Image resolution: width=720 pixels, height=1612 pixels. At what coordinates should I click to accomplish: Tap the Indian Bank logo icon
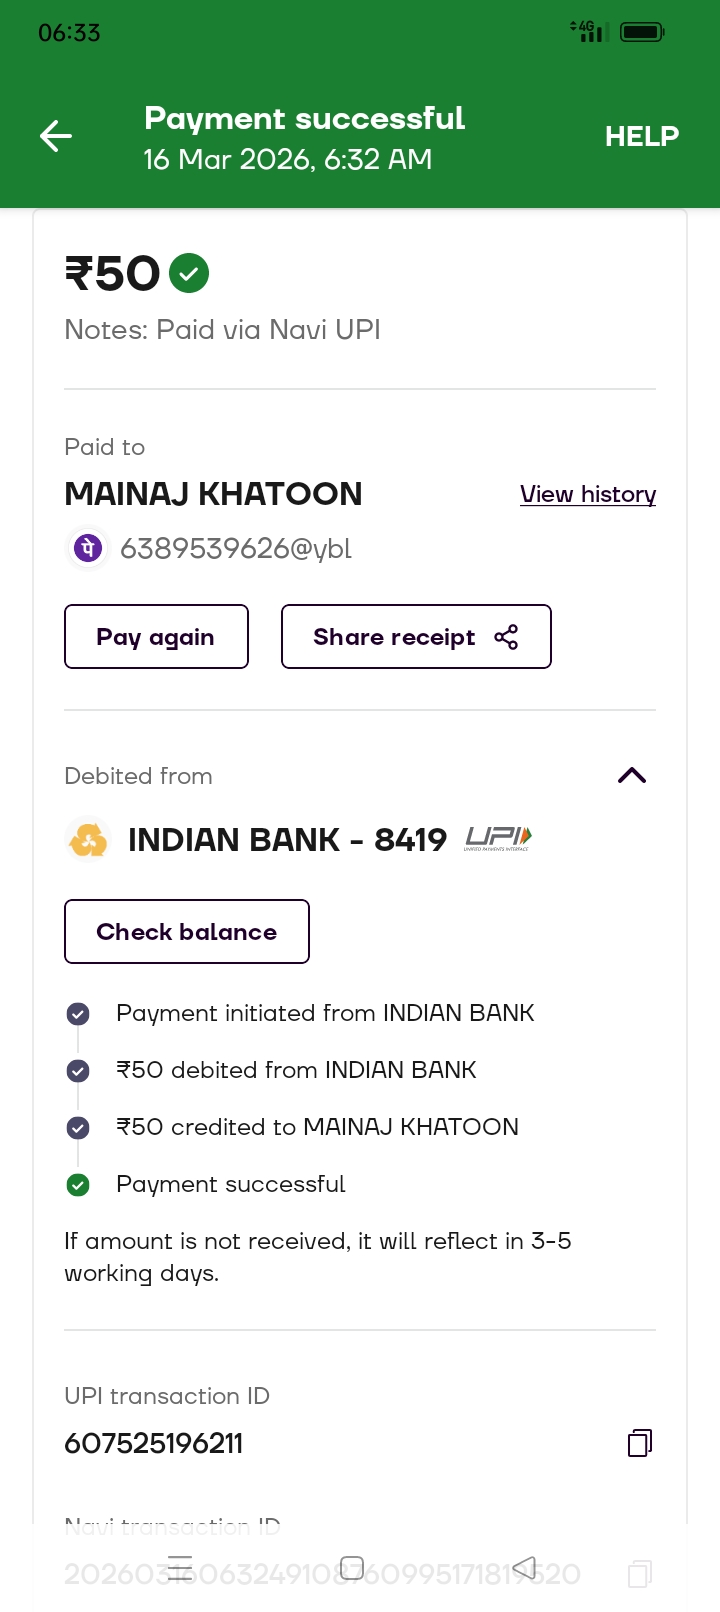point(88,839)
